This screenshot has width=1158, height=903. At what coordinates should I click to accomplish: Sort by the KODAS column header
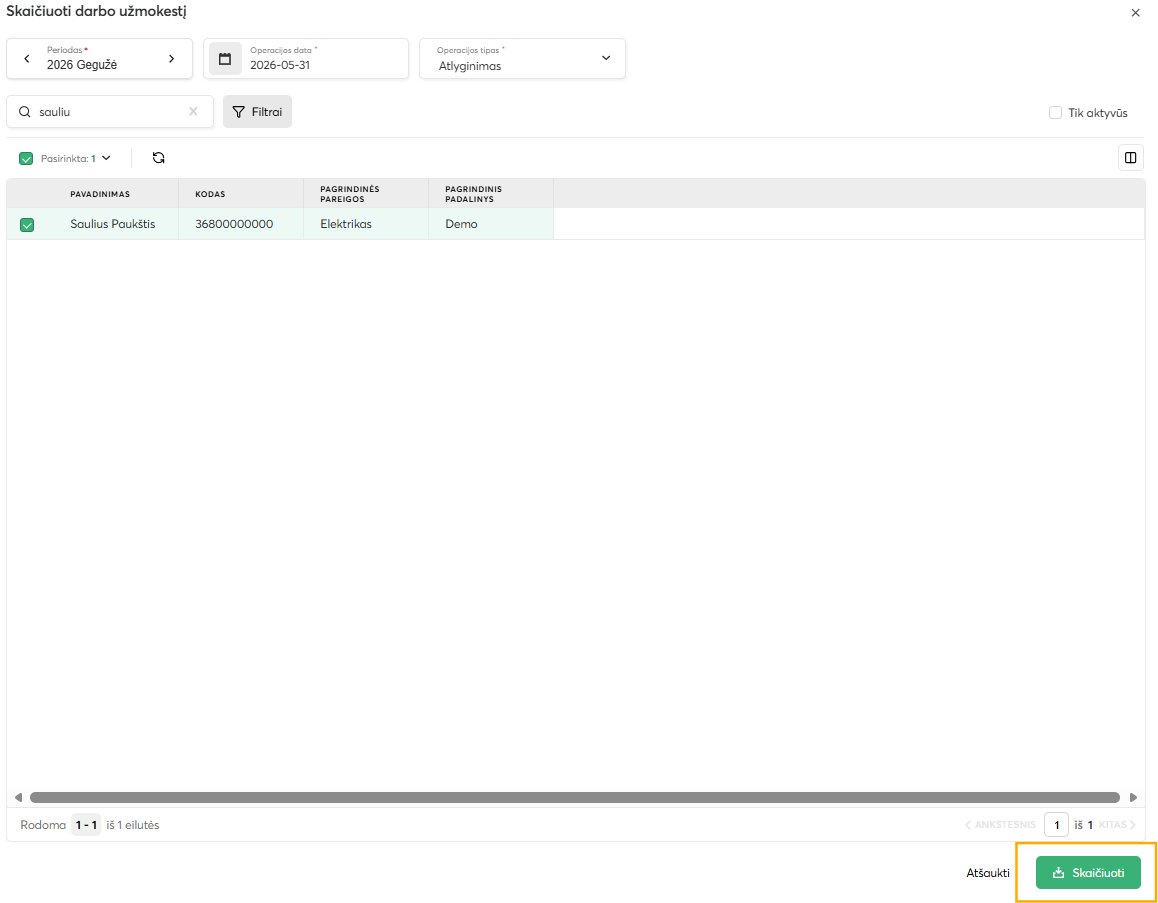(210, 194)
